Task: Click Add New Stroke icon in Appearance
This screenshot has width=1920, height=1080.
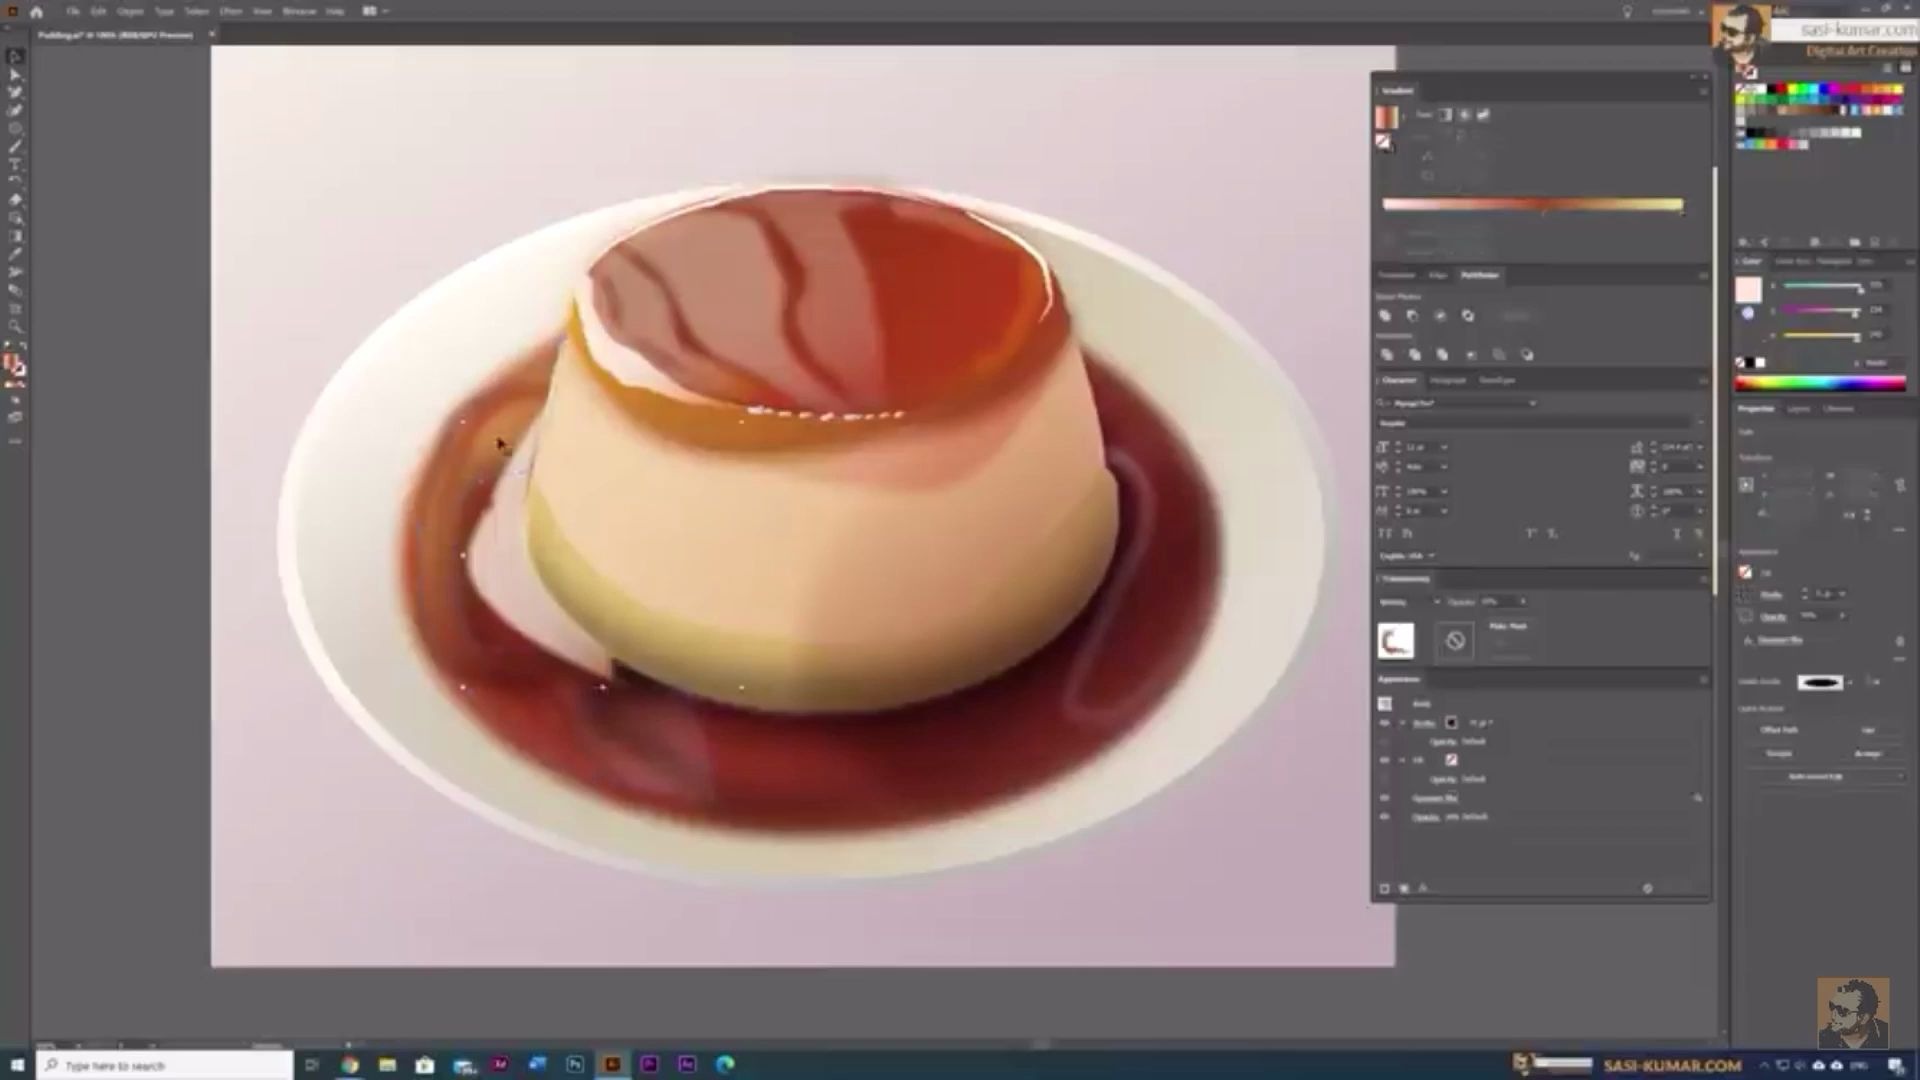Action: (1385, 888)
